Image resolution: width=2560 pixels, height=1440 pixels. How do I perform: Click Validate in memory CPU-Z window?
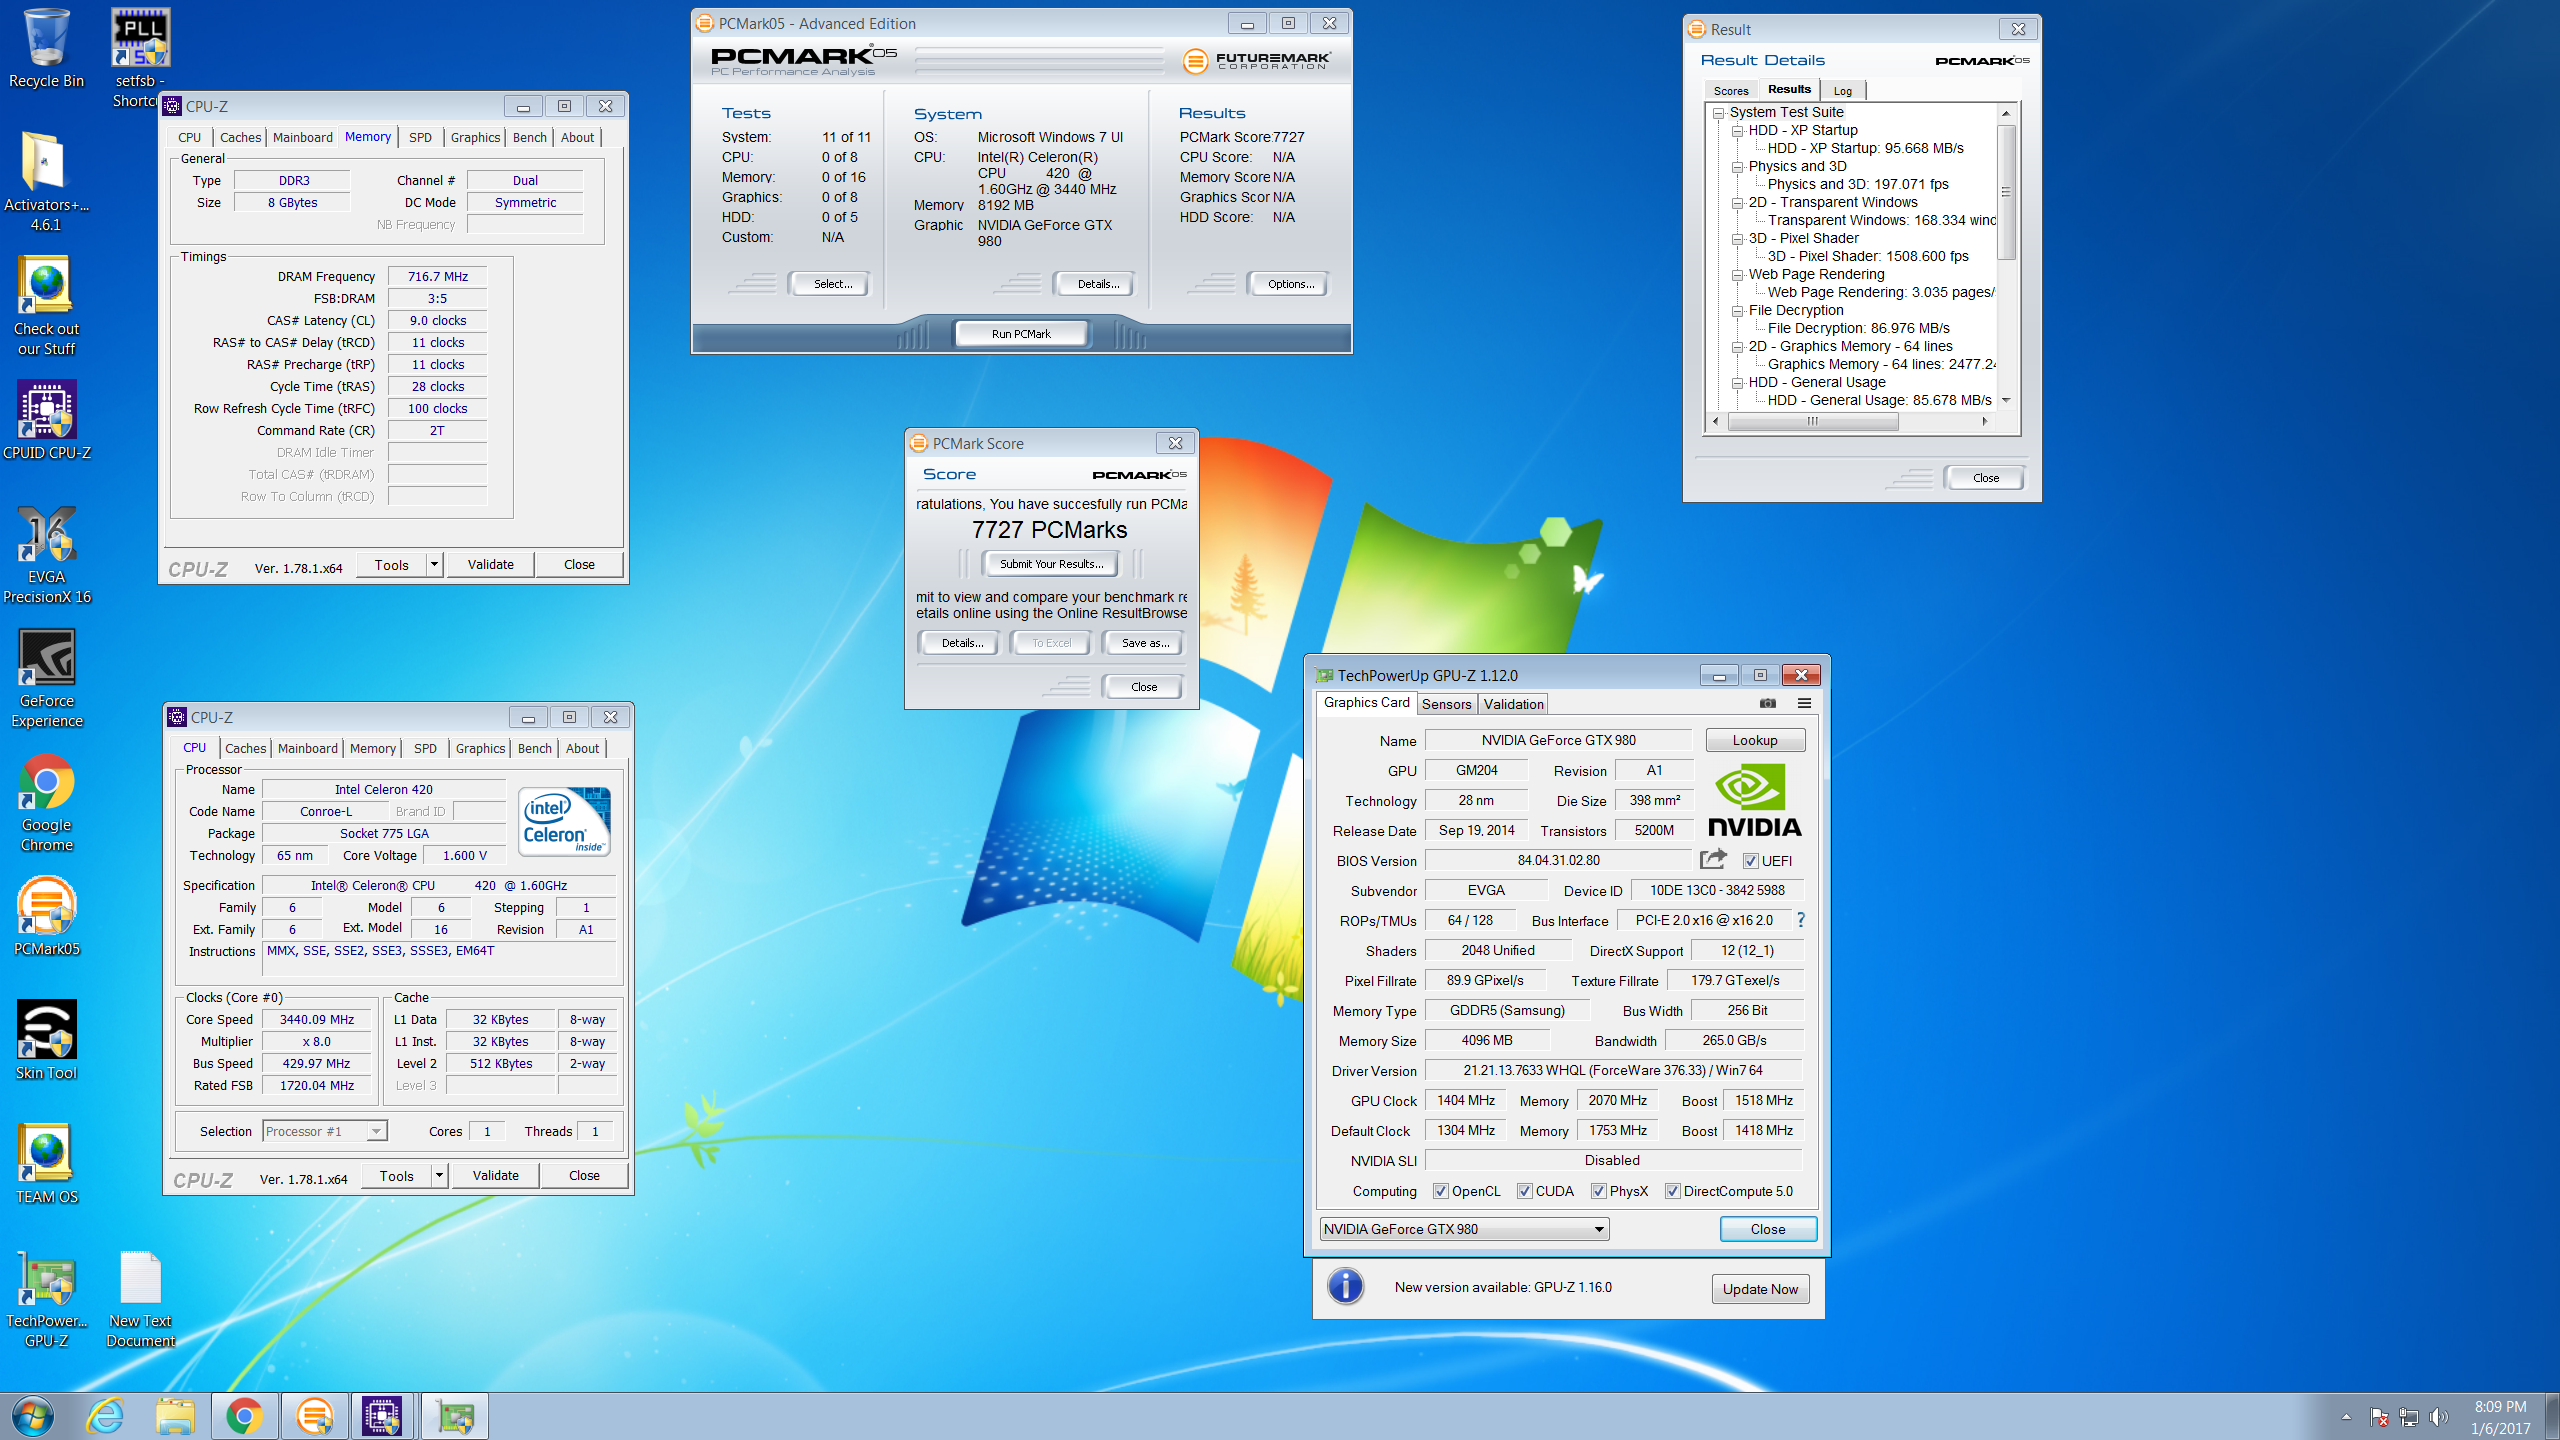(490, 564)
